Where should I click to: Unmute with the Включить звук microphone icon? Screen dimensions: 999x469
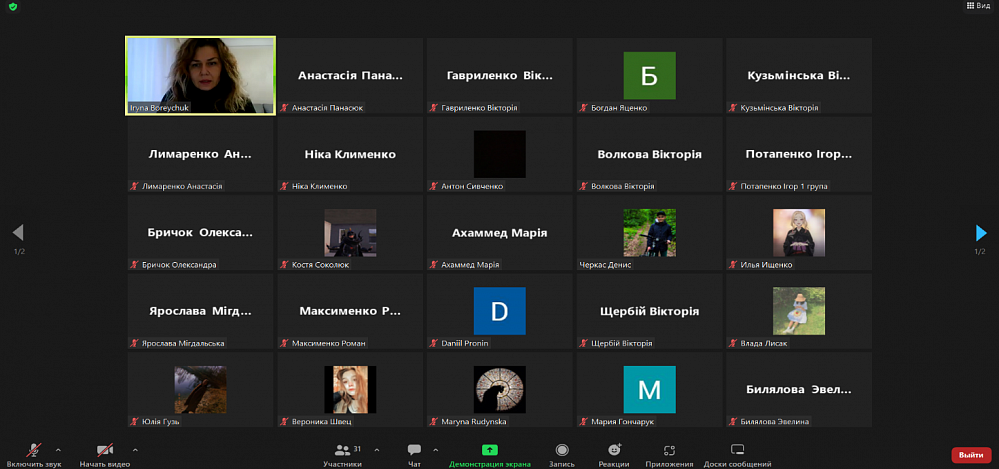[x=34, y=451]
